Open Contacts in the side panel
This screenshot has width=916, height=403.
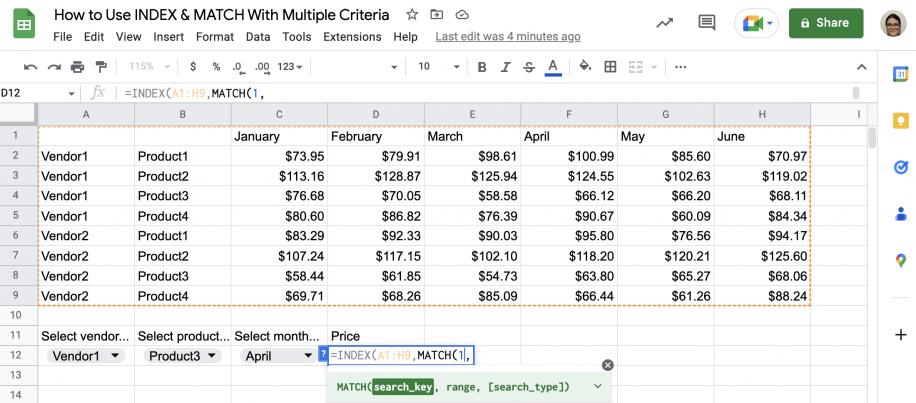900,214
